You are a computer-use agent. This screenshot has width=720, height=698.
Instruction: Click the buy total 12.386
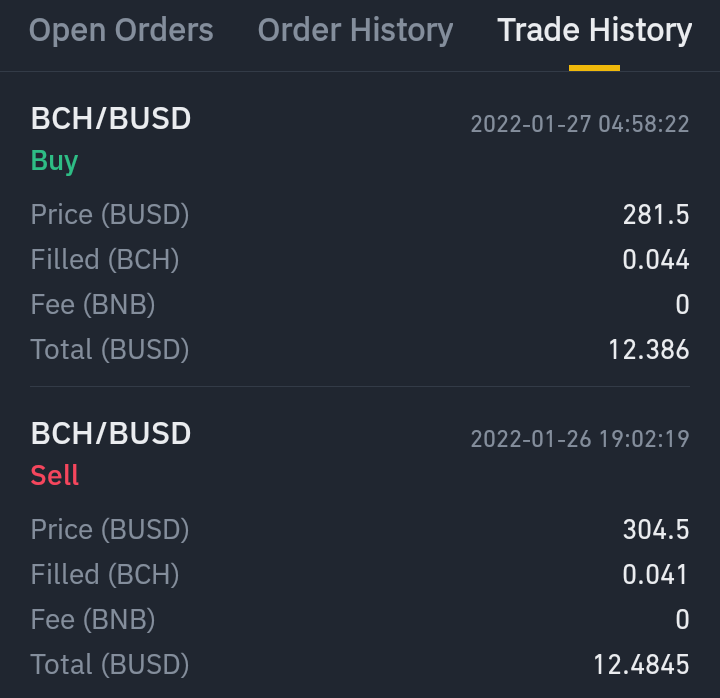point(649,349)
